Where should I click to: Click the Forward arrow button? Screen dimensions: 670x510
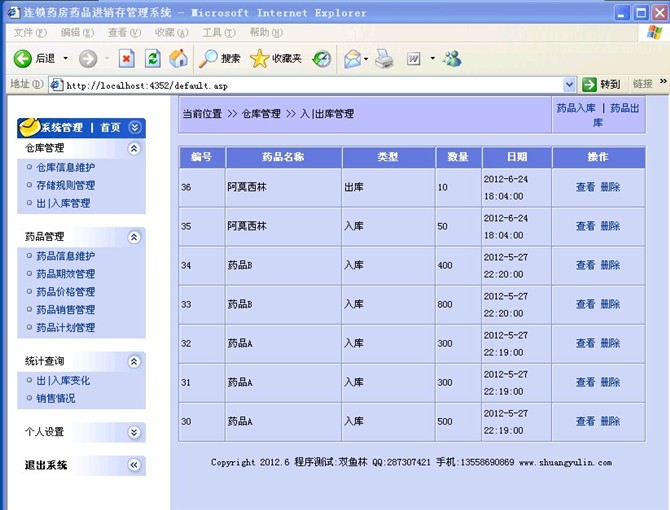click(88, 59)
